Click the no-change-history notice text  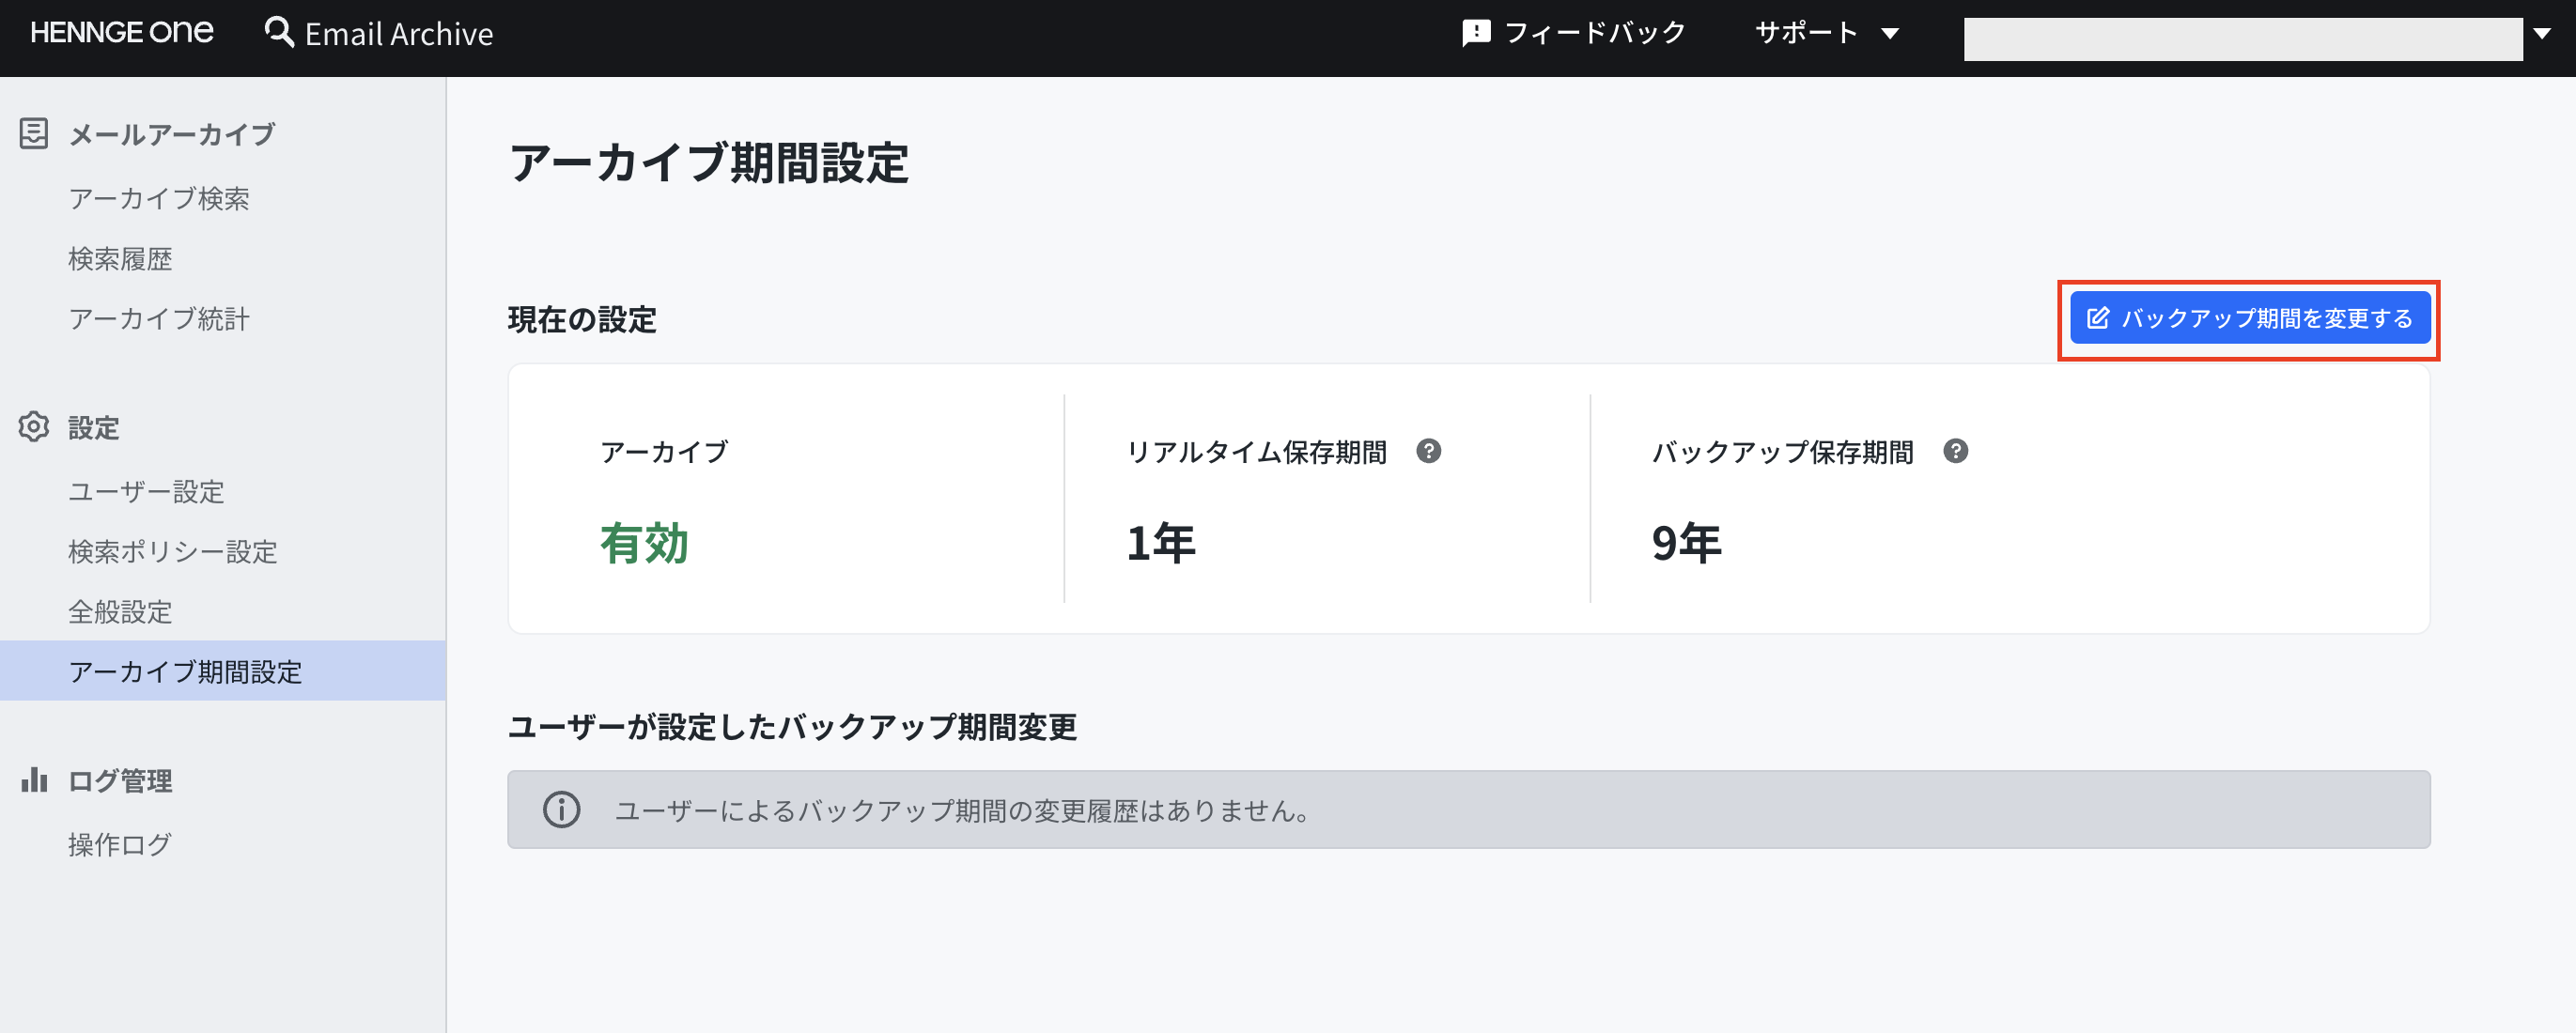pyautogui.click(x=963, y=810)
